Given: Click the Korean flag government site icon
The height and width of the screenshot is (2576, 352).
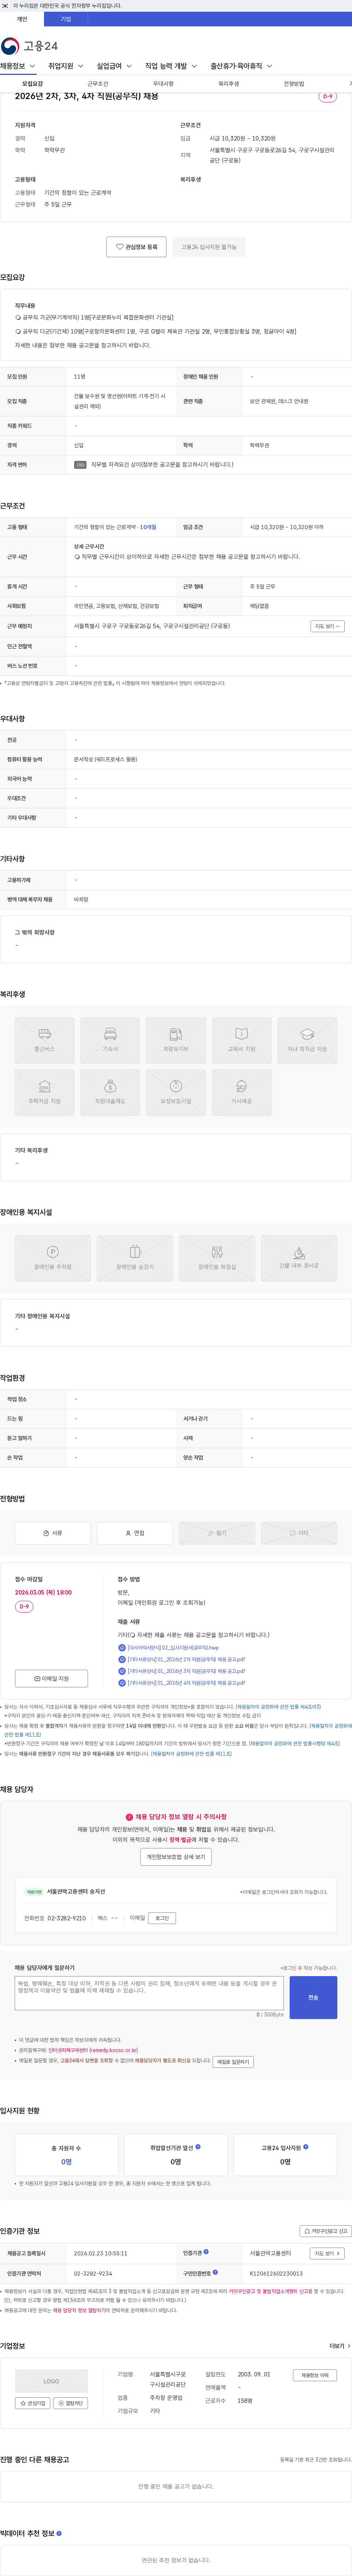Looking at the screenshot, I should point(5,5).
